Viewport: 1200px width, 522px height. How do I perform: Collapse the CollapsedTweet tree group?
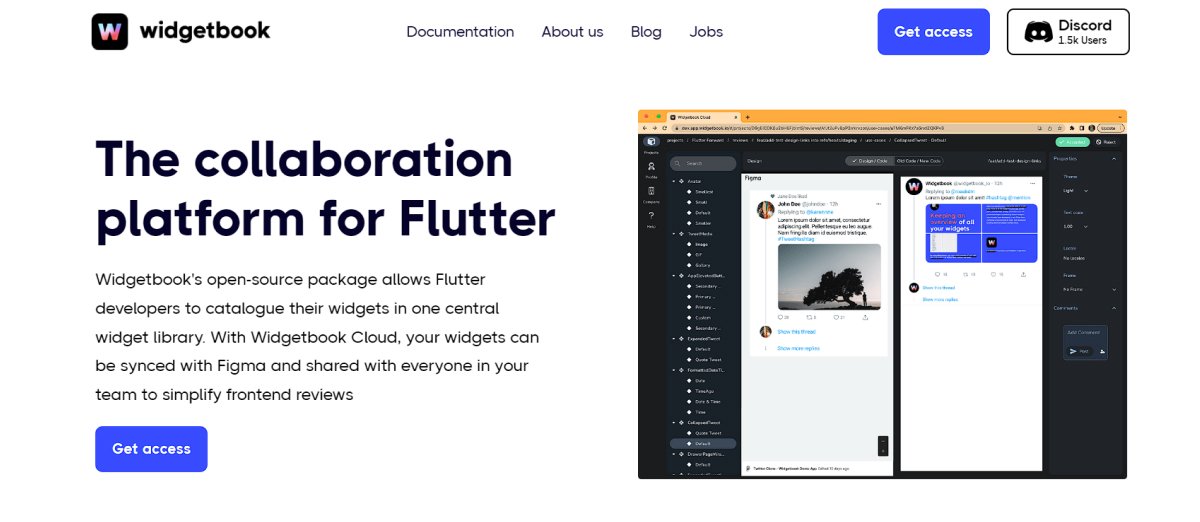coord(675,422)
